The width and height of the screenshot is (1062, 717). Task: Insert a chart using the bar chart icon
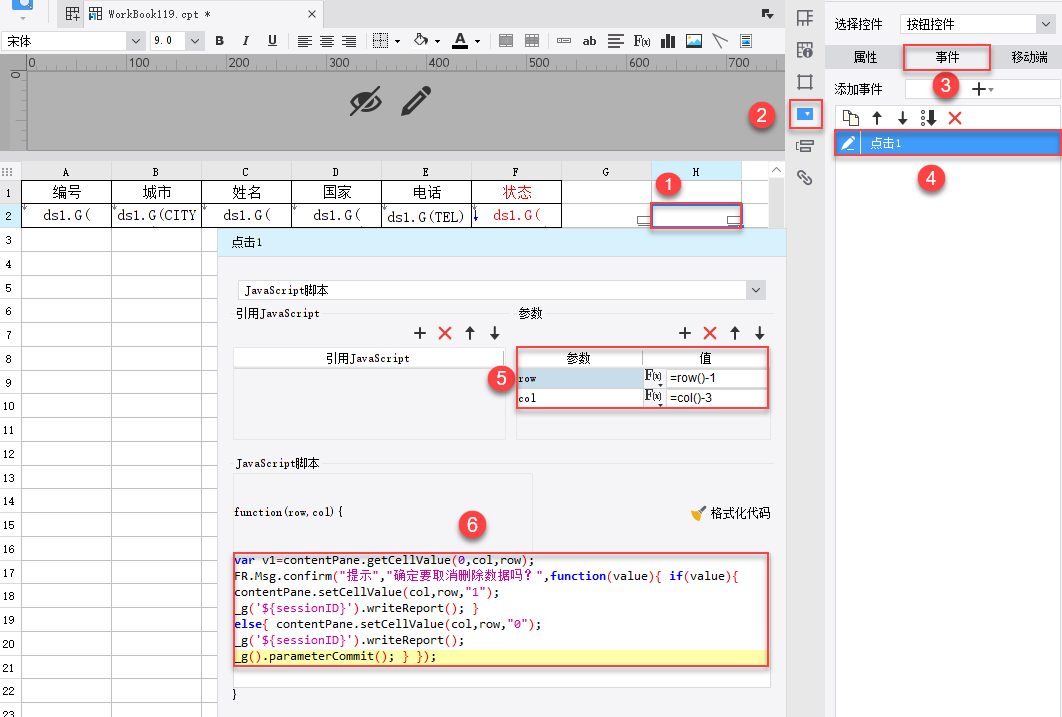pos(668,41)
